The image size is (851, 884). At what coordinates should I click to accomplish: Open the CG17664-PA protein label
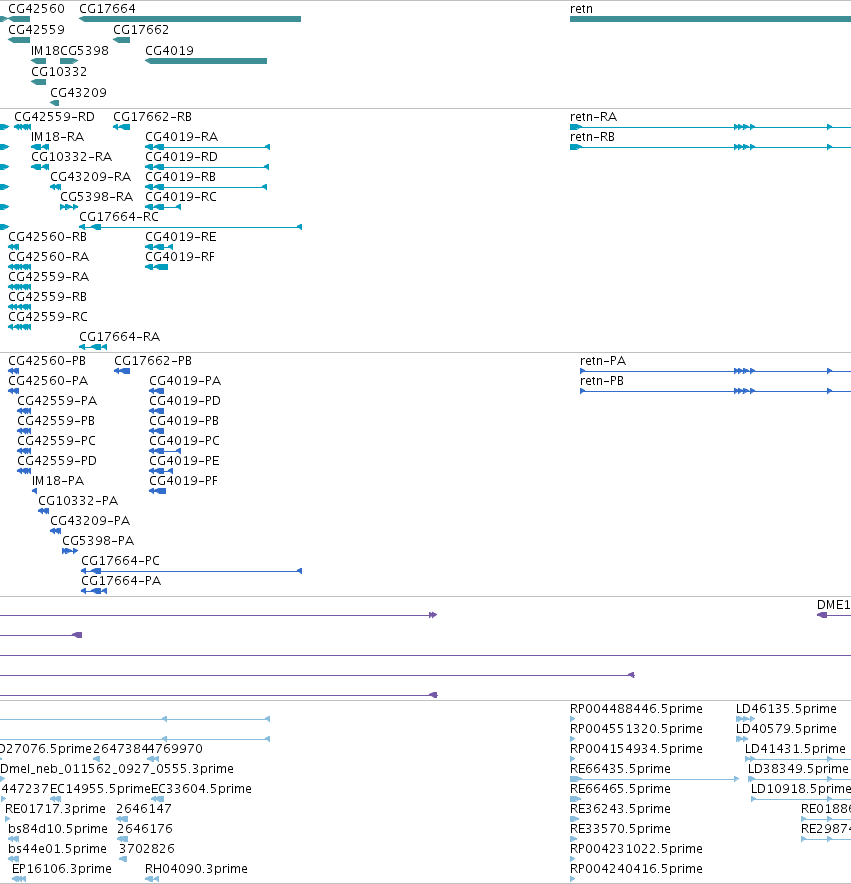121,581
